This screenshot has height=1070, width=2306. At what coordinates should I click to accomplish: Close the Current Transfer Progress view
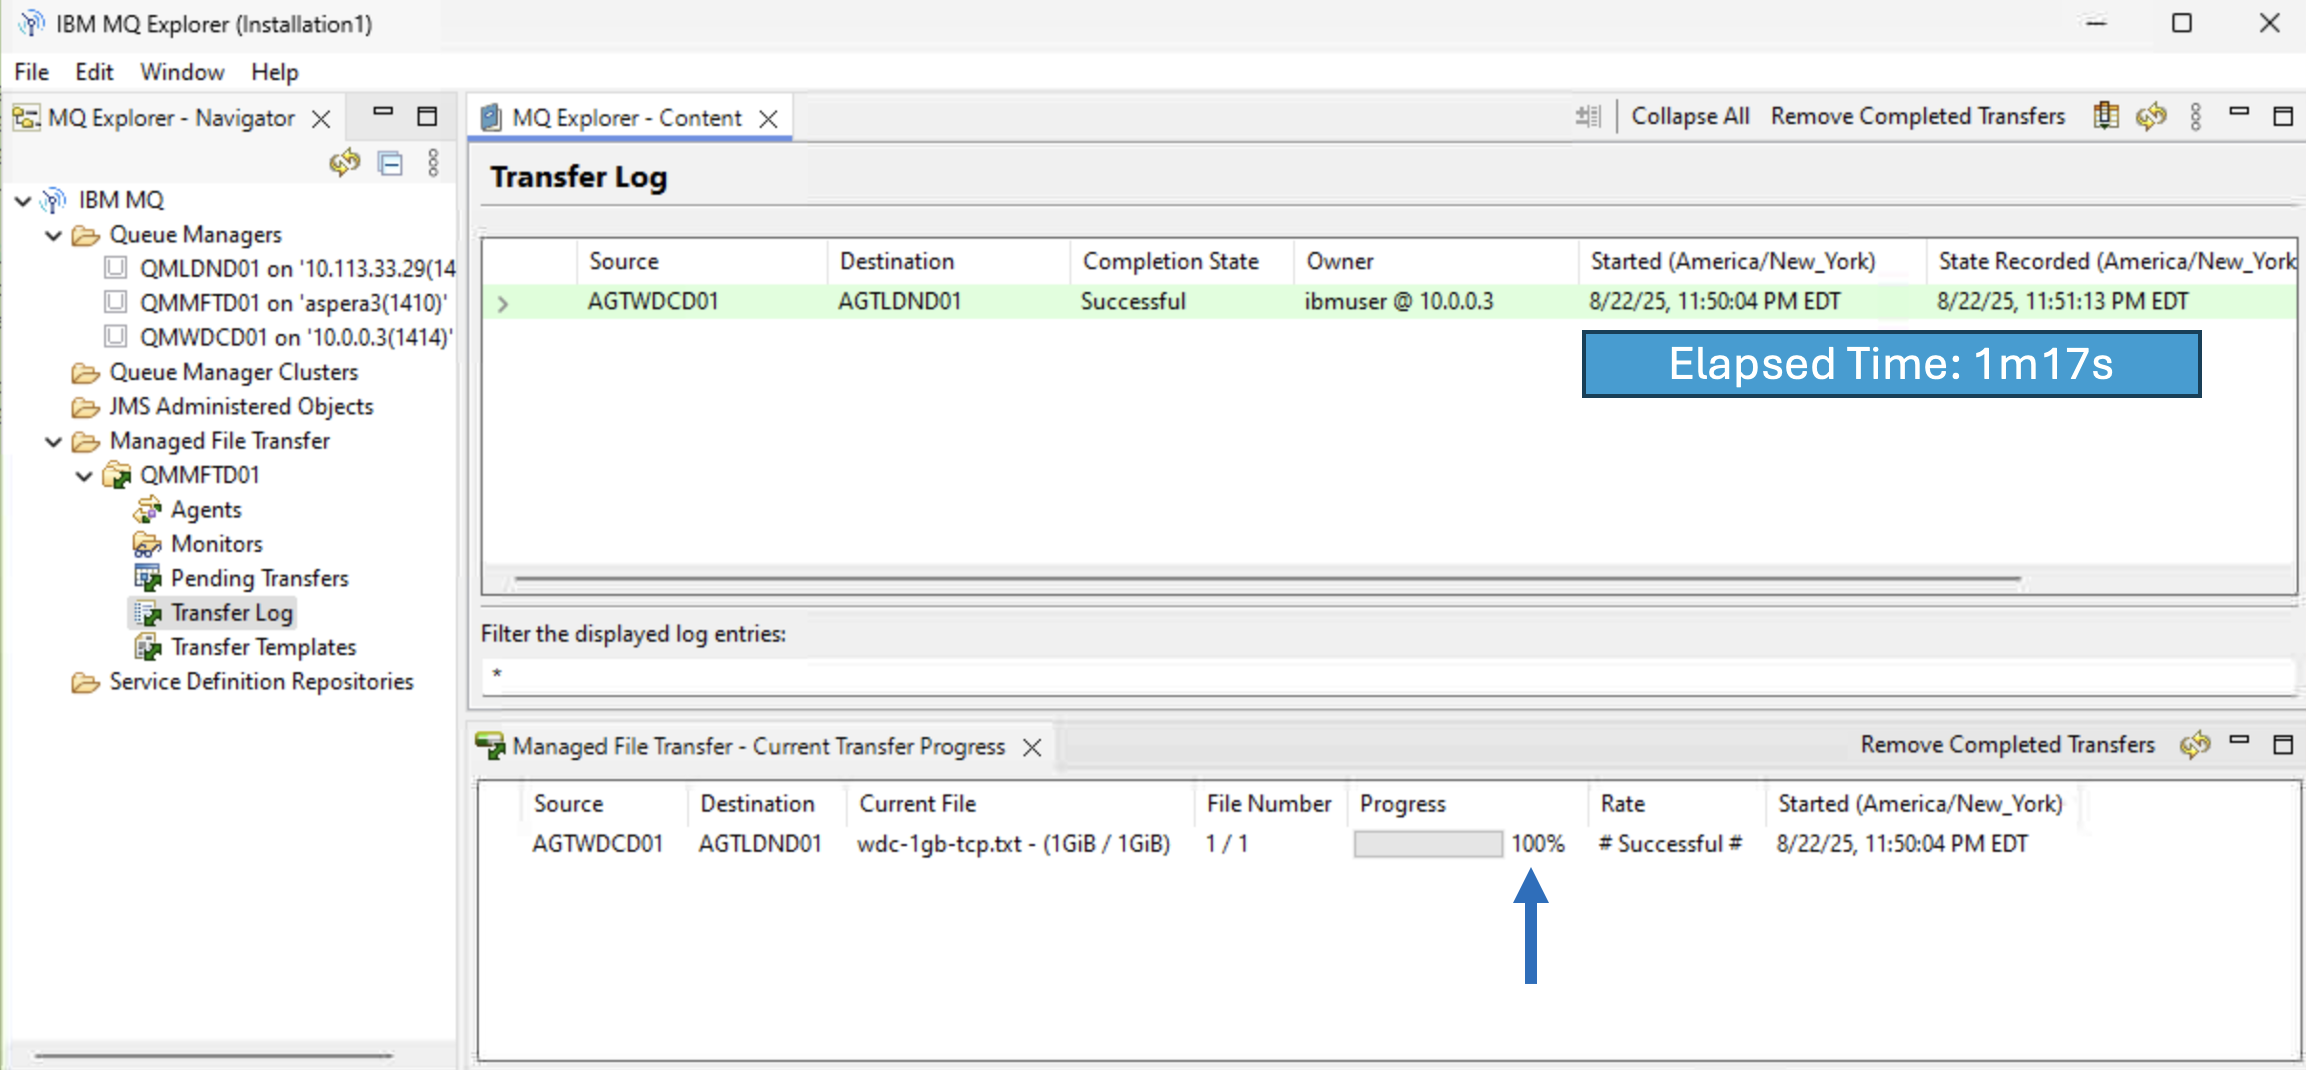click(x=1032, y=747)
